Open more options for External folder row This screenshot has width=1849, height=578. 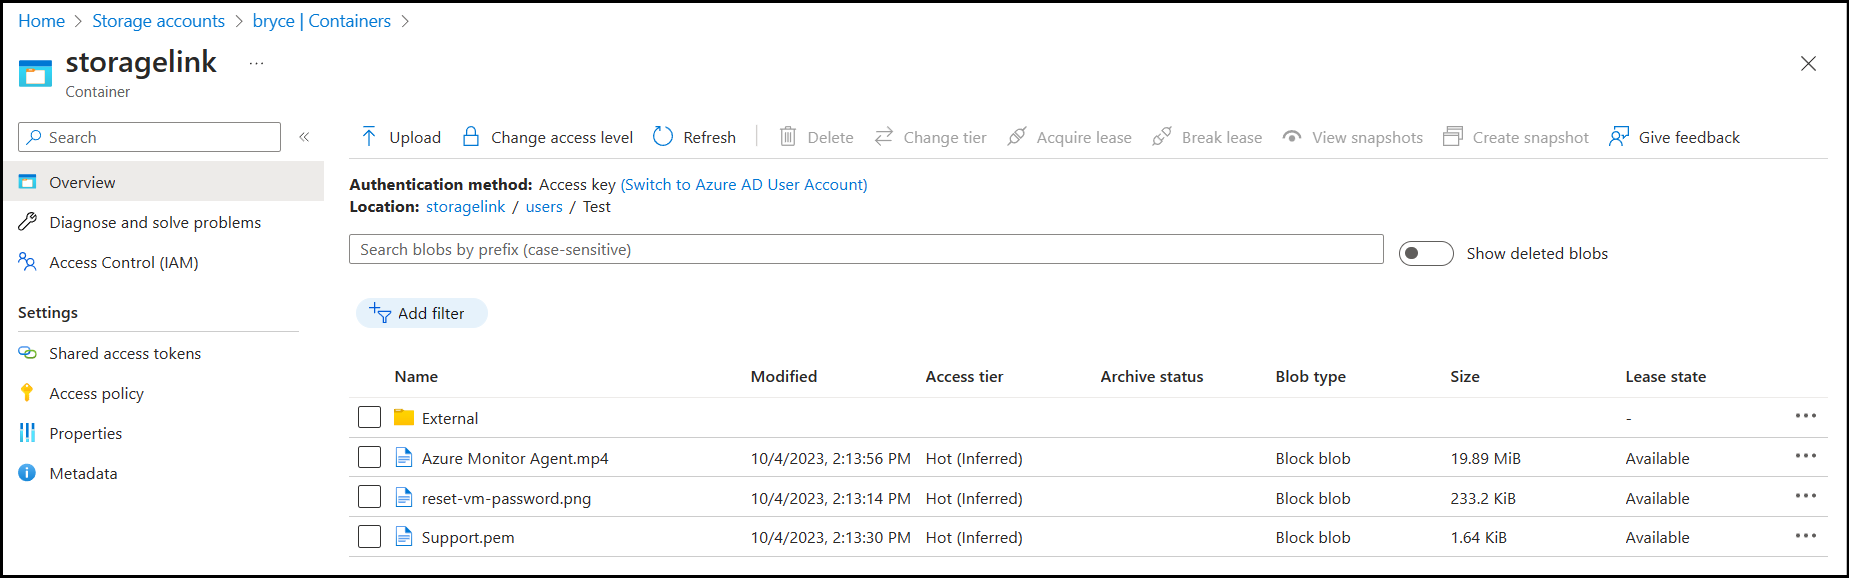coord(1805,416)
